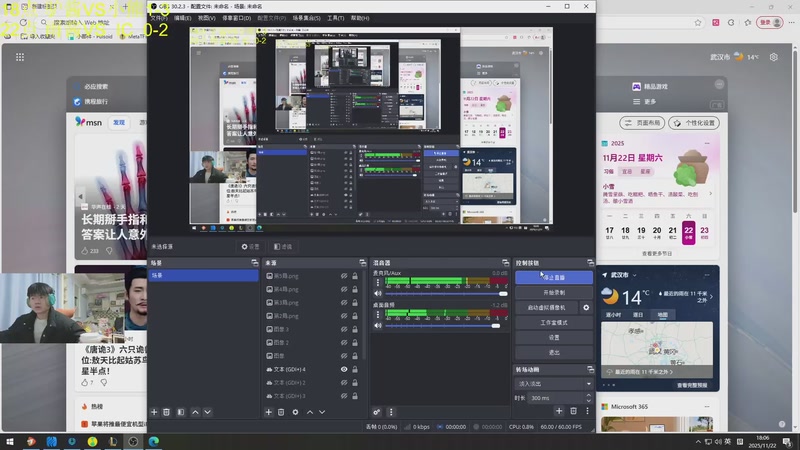Select the 场景 item in Scenes list
This screenshot has width=800, height=450.
click(204, 276)
